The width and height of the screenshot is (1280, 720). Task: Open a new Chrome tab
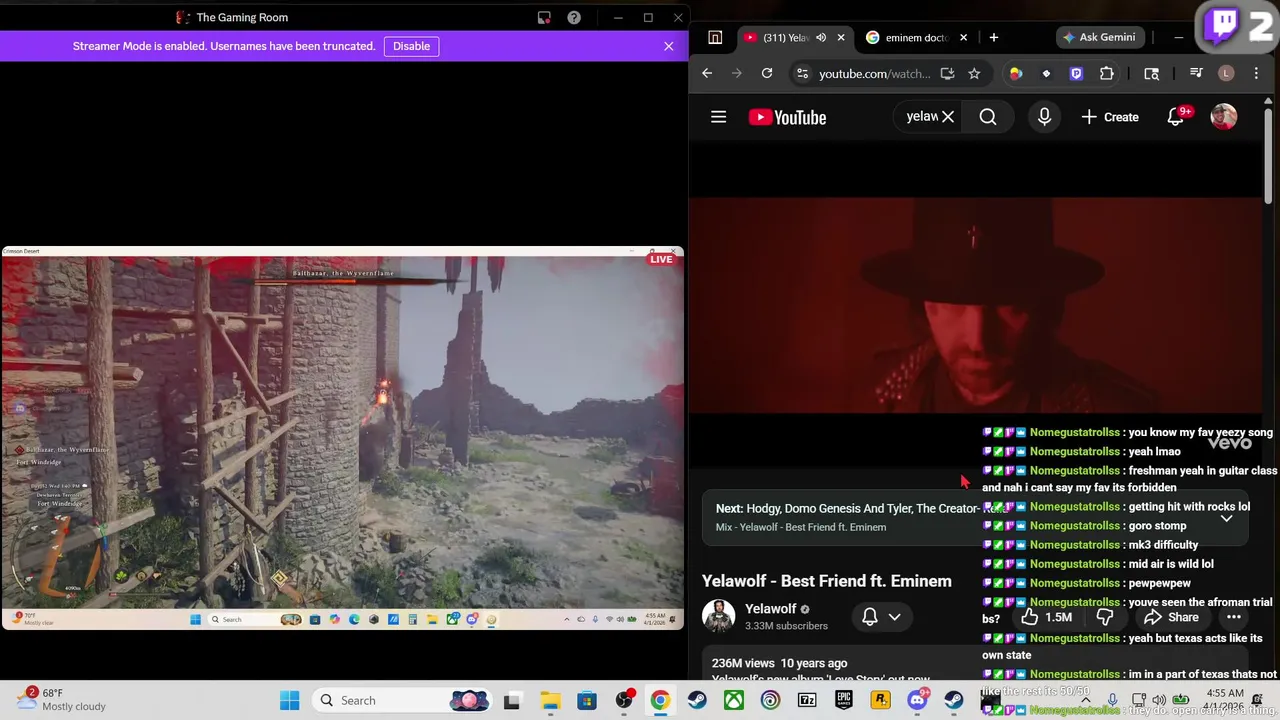tap(993, 37)
